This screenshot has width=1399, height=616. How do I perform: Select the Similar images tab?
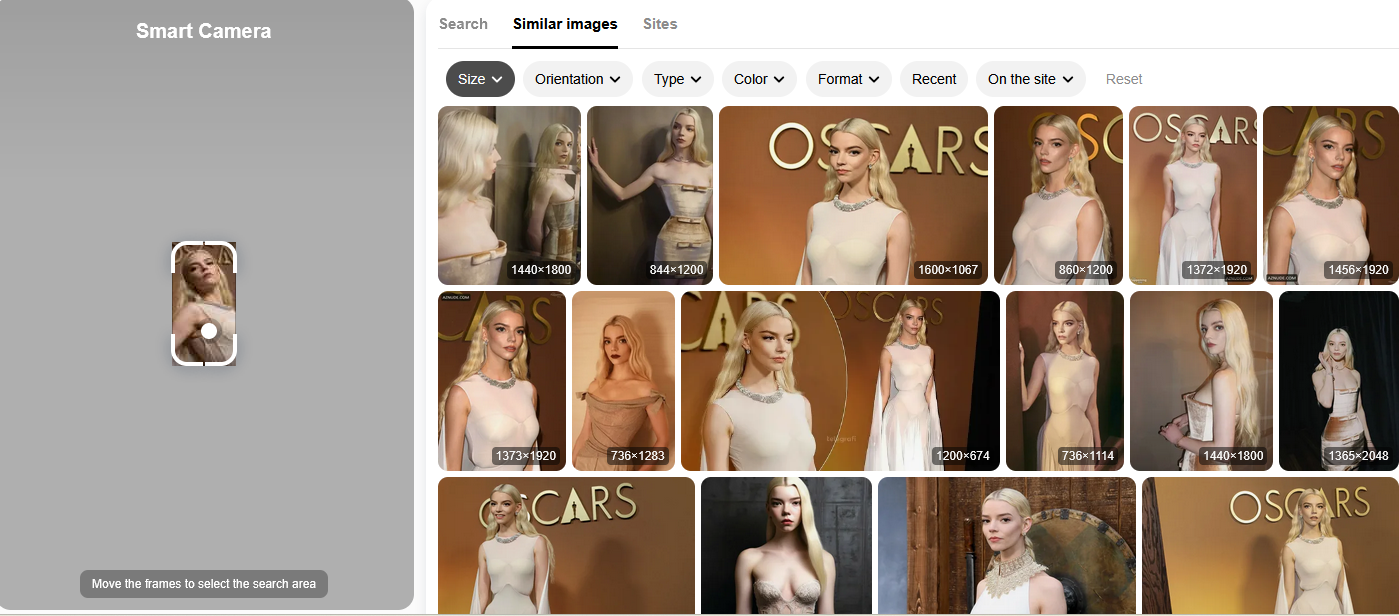tap(565, 24)
